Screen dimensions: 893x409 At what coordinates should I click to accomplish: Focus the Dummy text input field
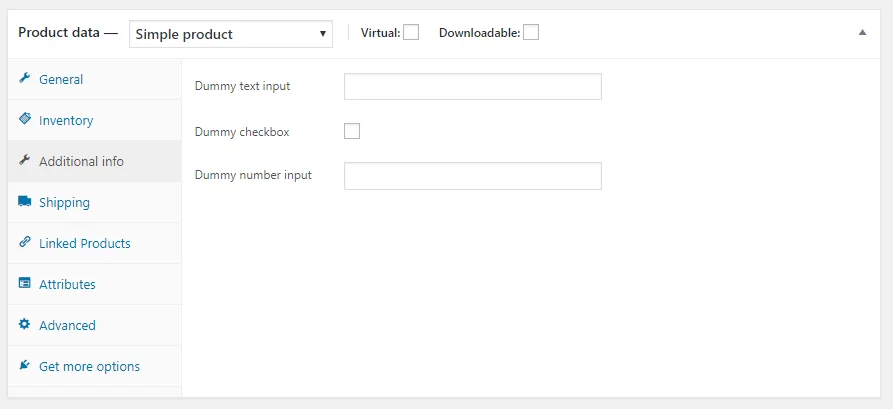(473, 87)
